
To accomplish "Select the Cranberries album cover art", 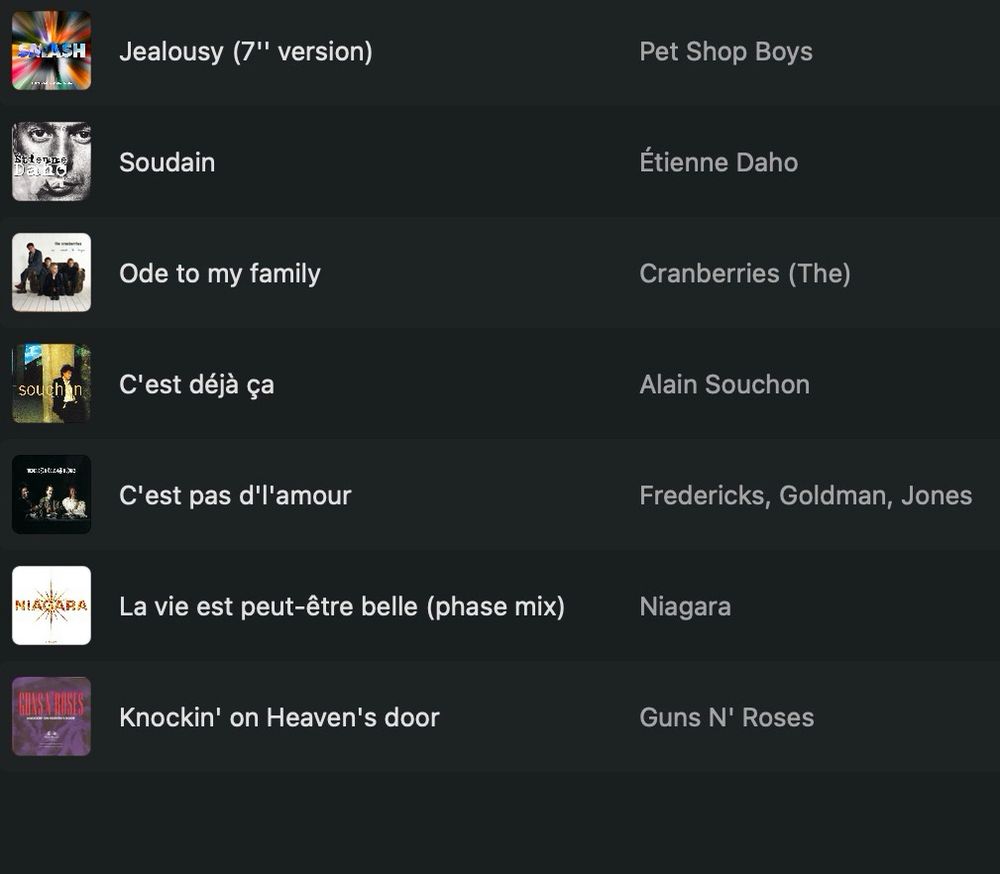I will pos(51,272).
